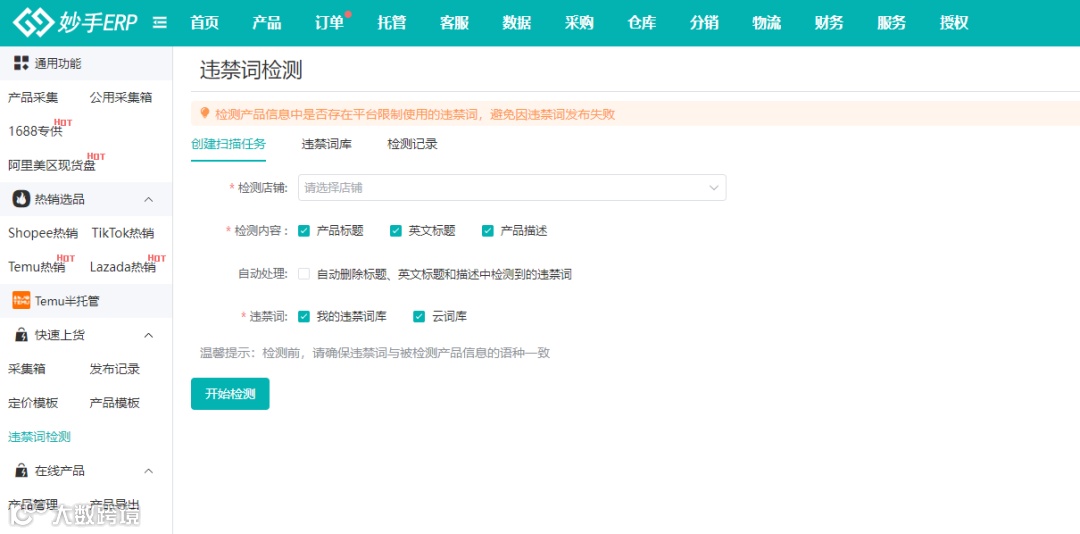Collapse the 快速上货 section chevron
1080x534 pixels.
click(148, 335)
